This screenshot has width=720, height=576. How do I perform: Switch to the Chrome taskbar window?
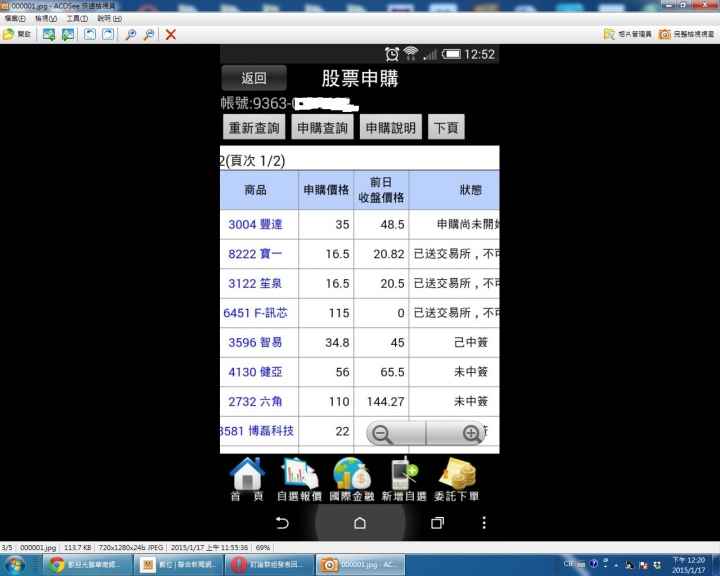tap(87, 565)
